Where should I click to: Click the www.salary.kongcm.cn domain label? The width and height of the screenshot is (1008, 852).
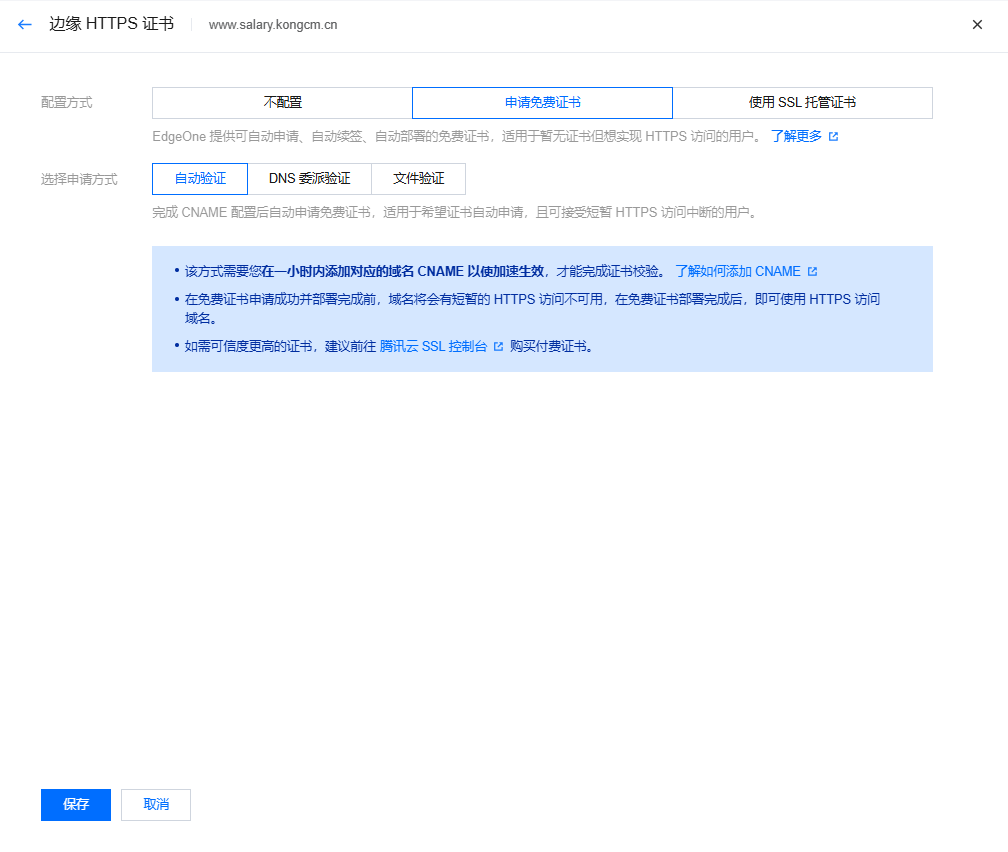coord(270,24)
